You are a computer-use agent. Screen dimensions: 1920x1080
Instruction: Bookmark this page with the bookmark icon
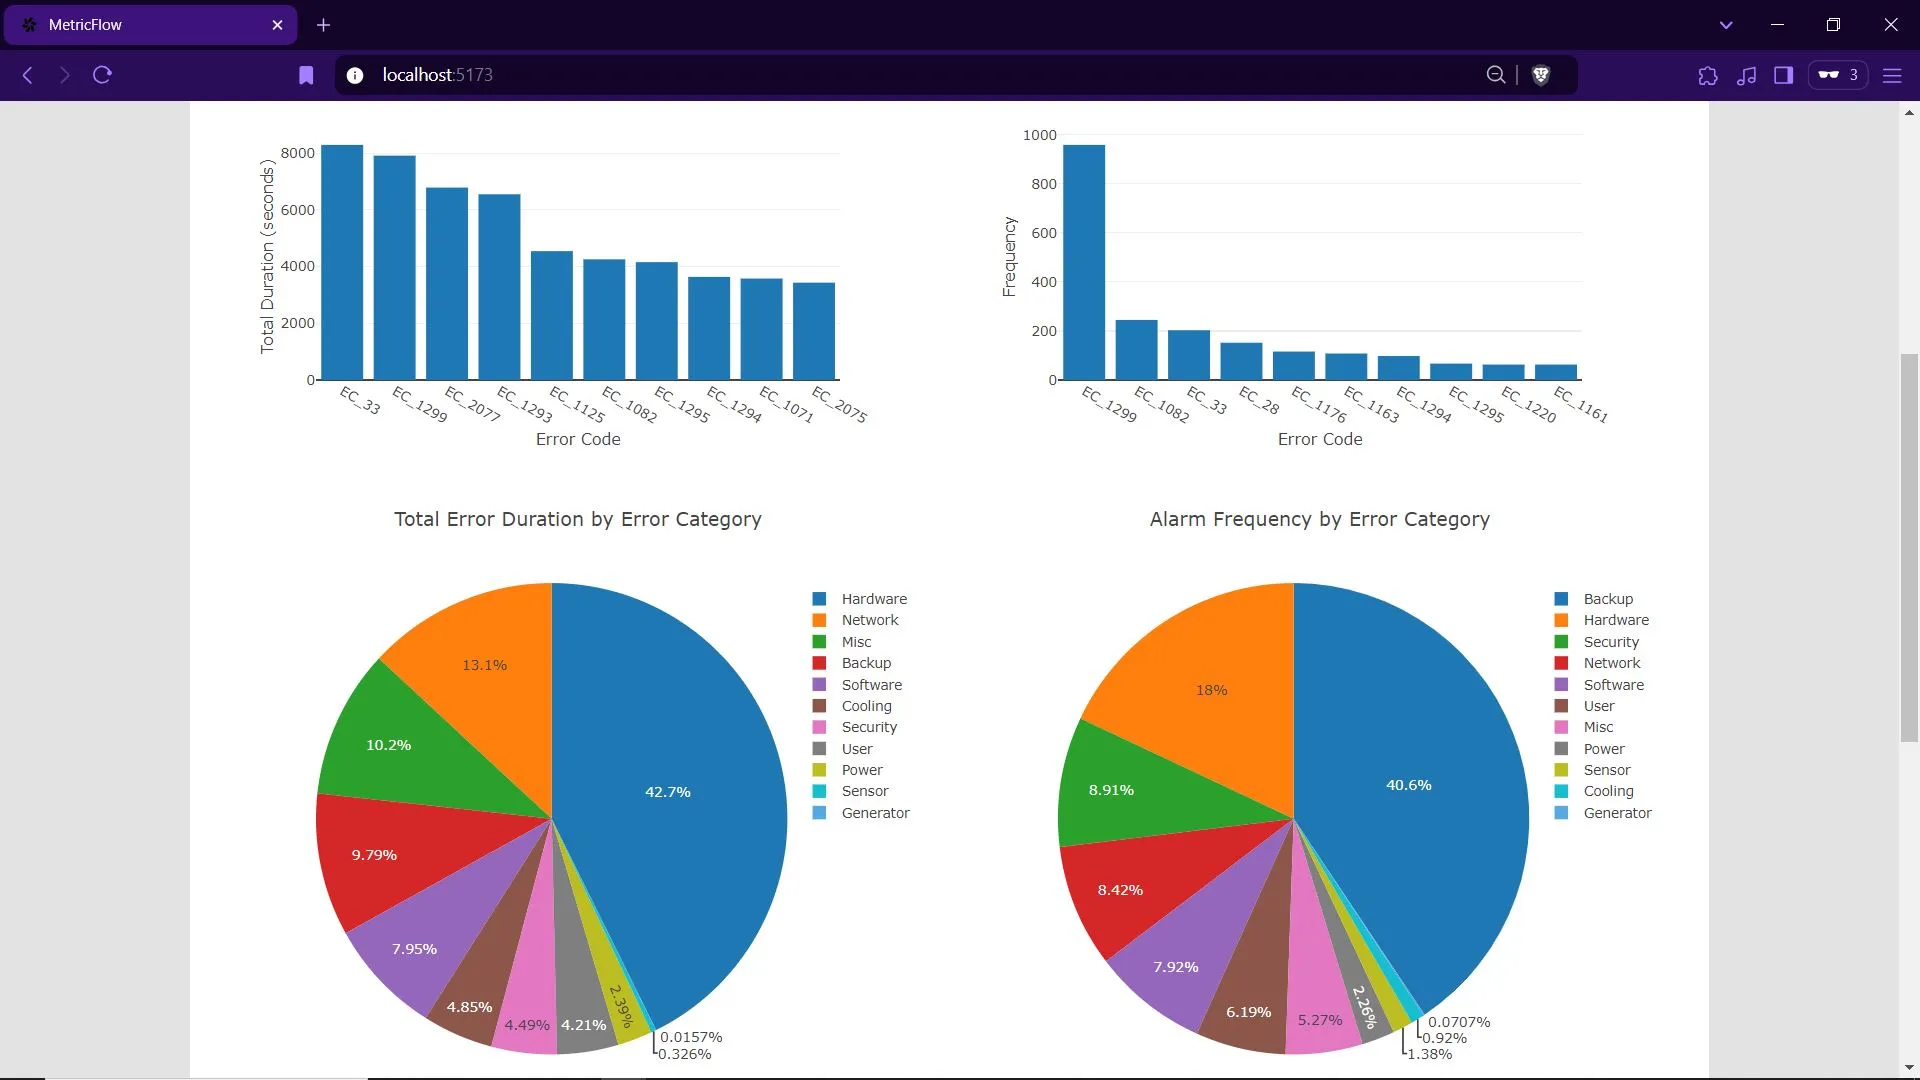[x=306, y=75]
